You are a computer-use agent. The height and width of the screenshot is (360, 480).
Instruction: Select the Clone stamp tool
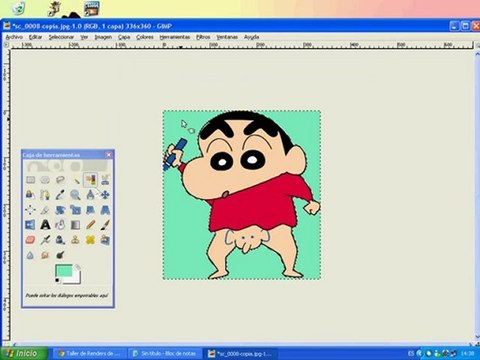(x=75, y=240)
